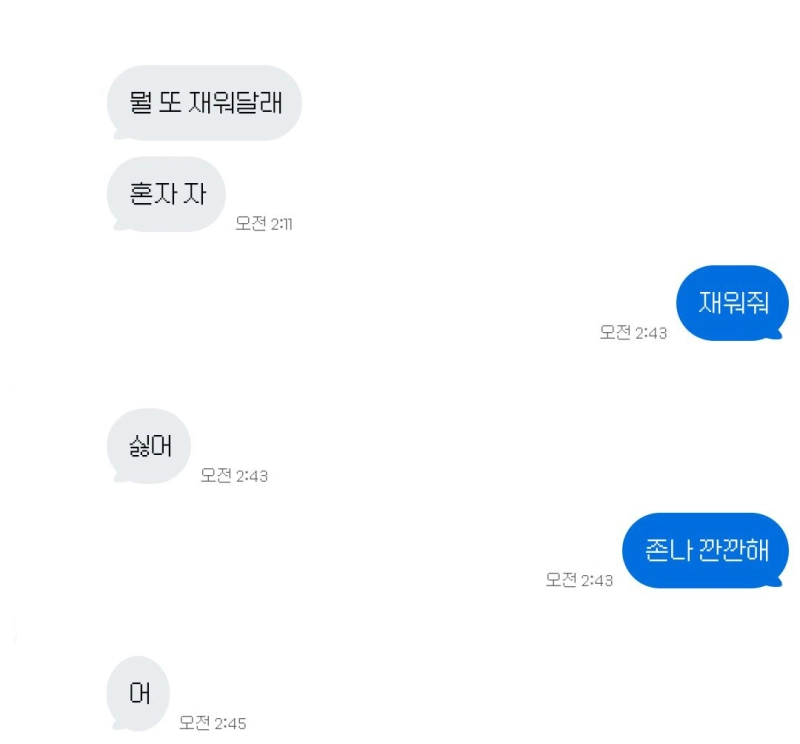Select the '싫어' received message bubble
Image resolution: width=800 pixels, height=744 pixels.
click(x=148, y=446)
